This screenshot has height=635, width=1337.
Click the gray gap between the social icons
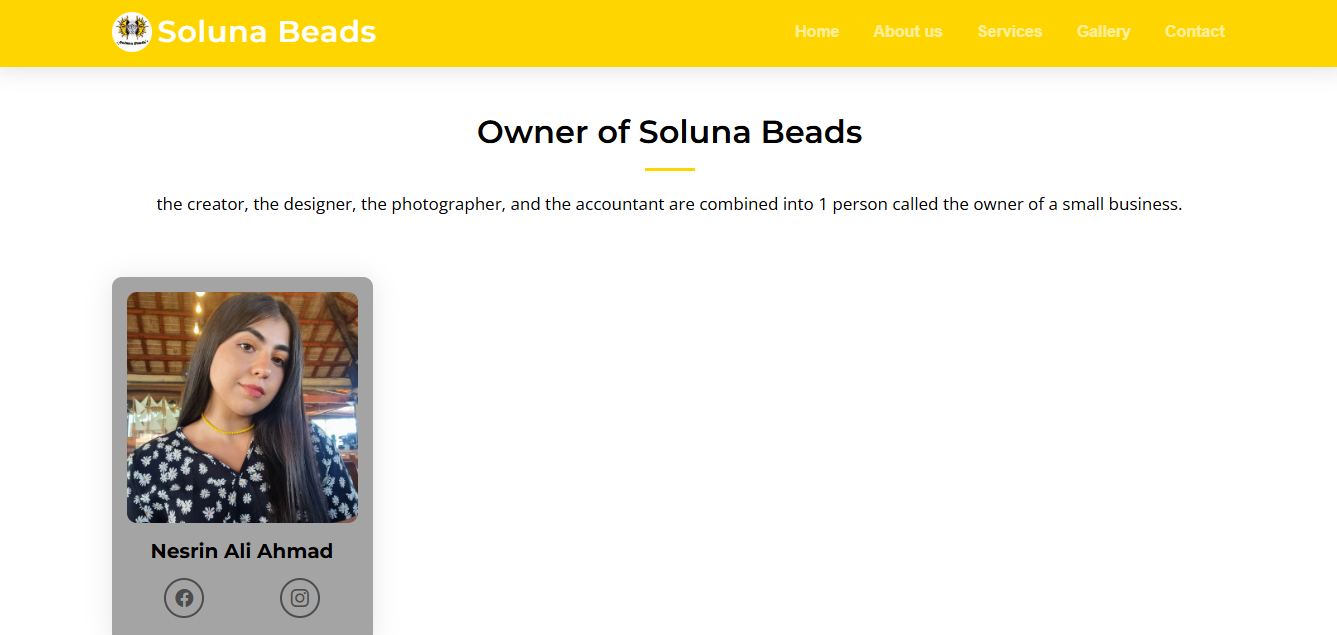[242, 598]
